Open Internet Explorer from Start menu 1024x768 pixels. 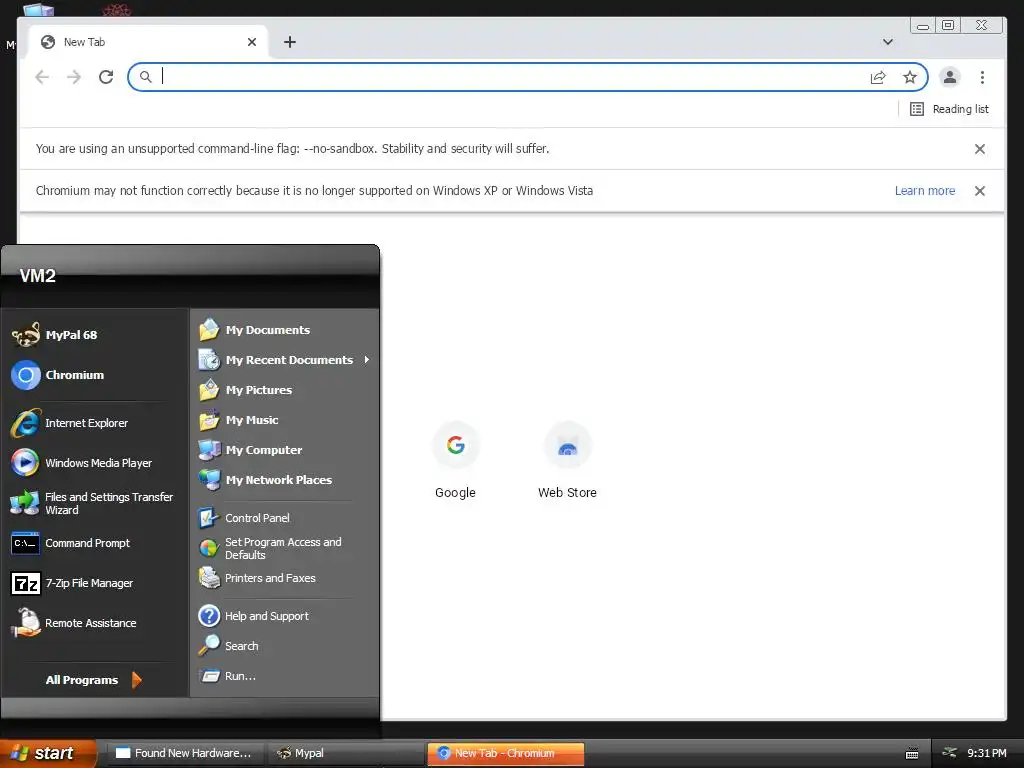point(70,423)
